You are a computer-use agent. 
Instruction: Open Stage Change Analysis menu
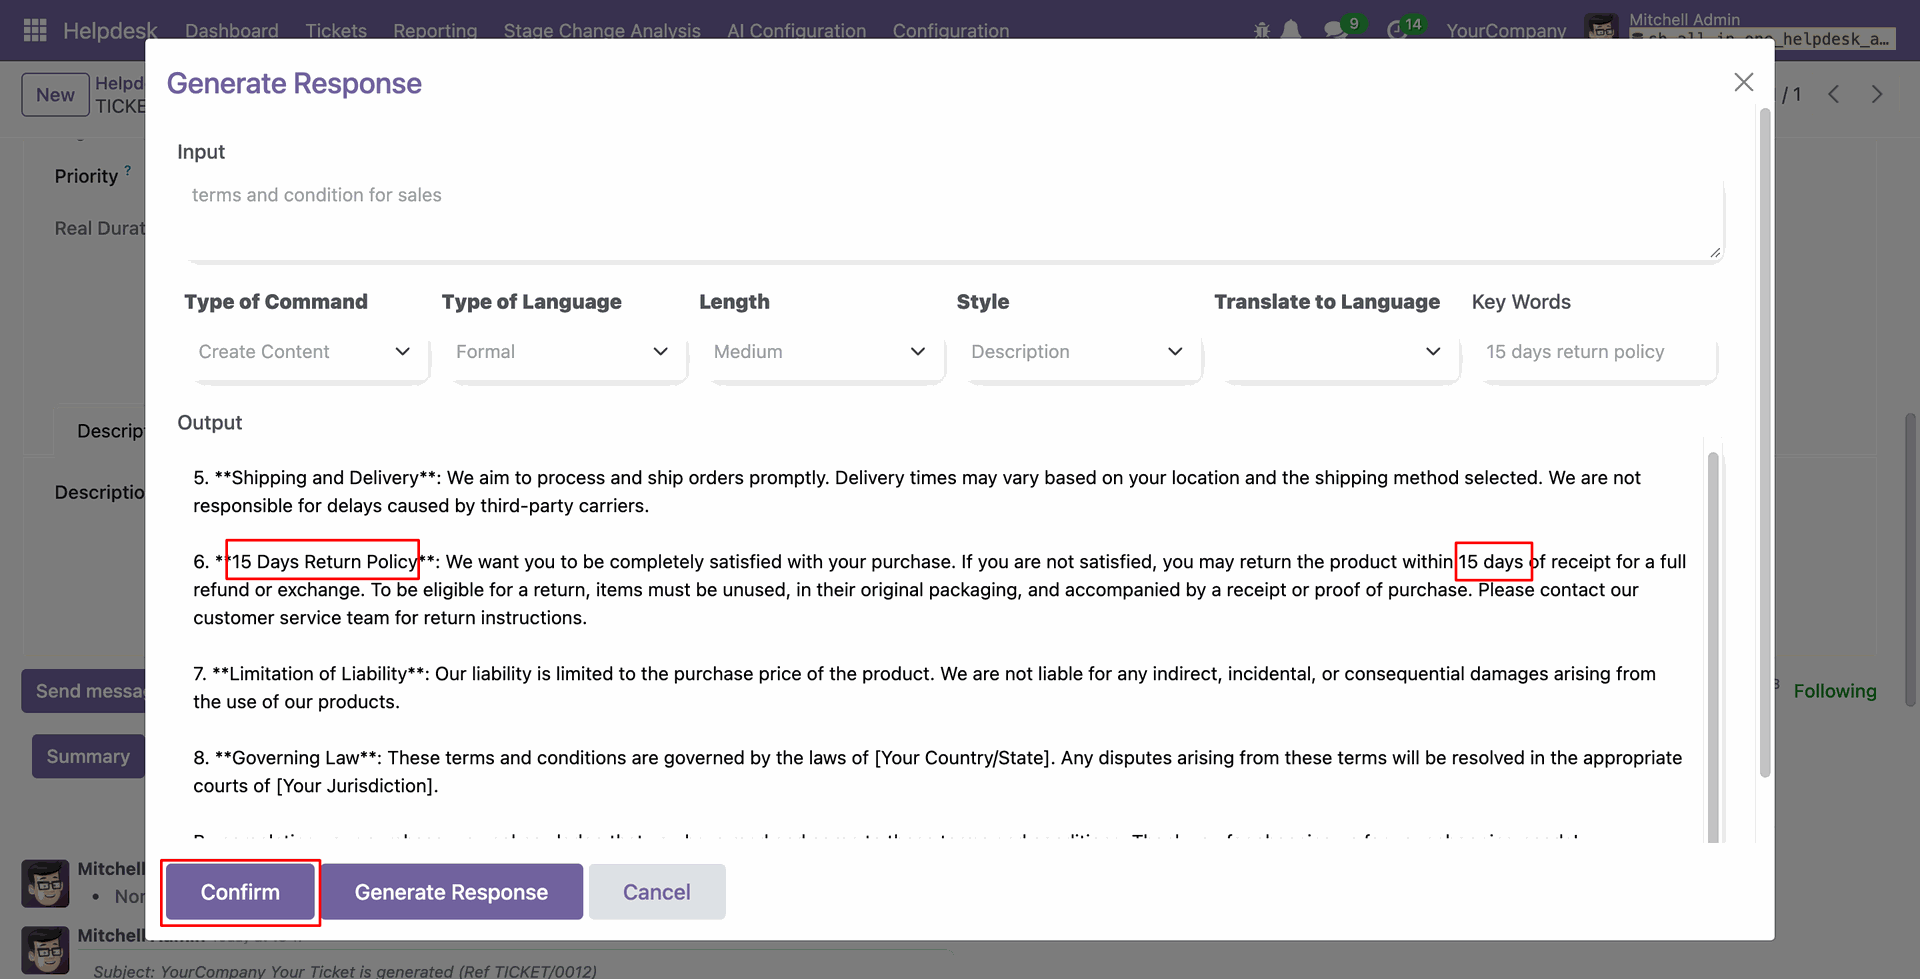pyautogui.click(x=602, y=30)
